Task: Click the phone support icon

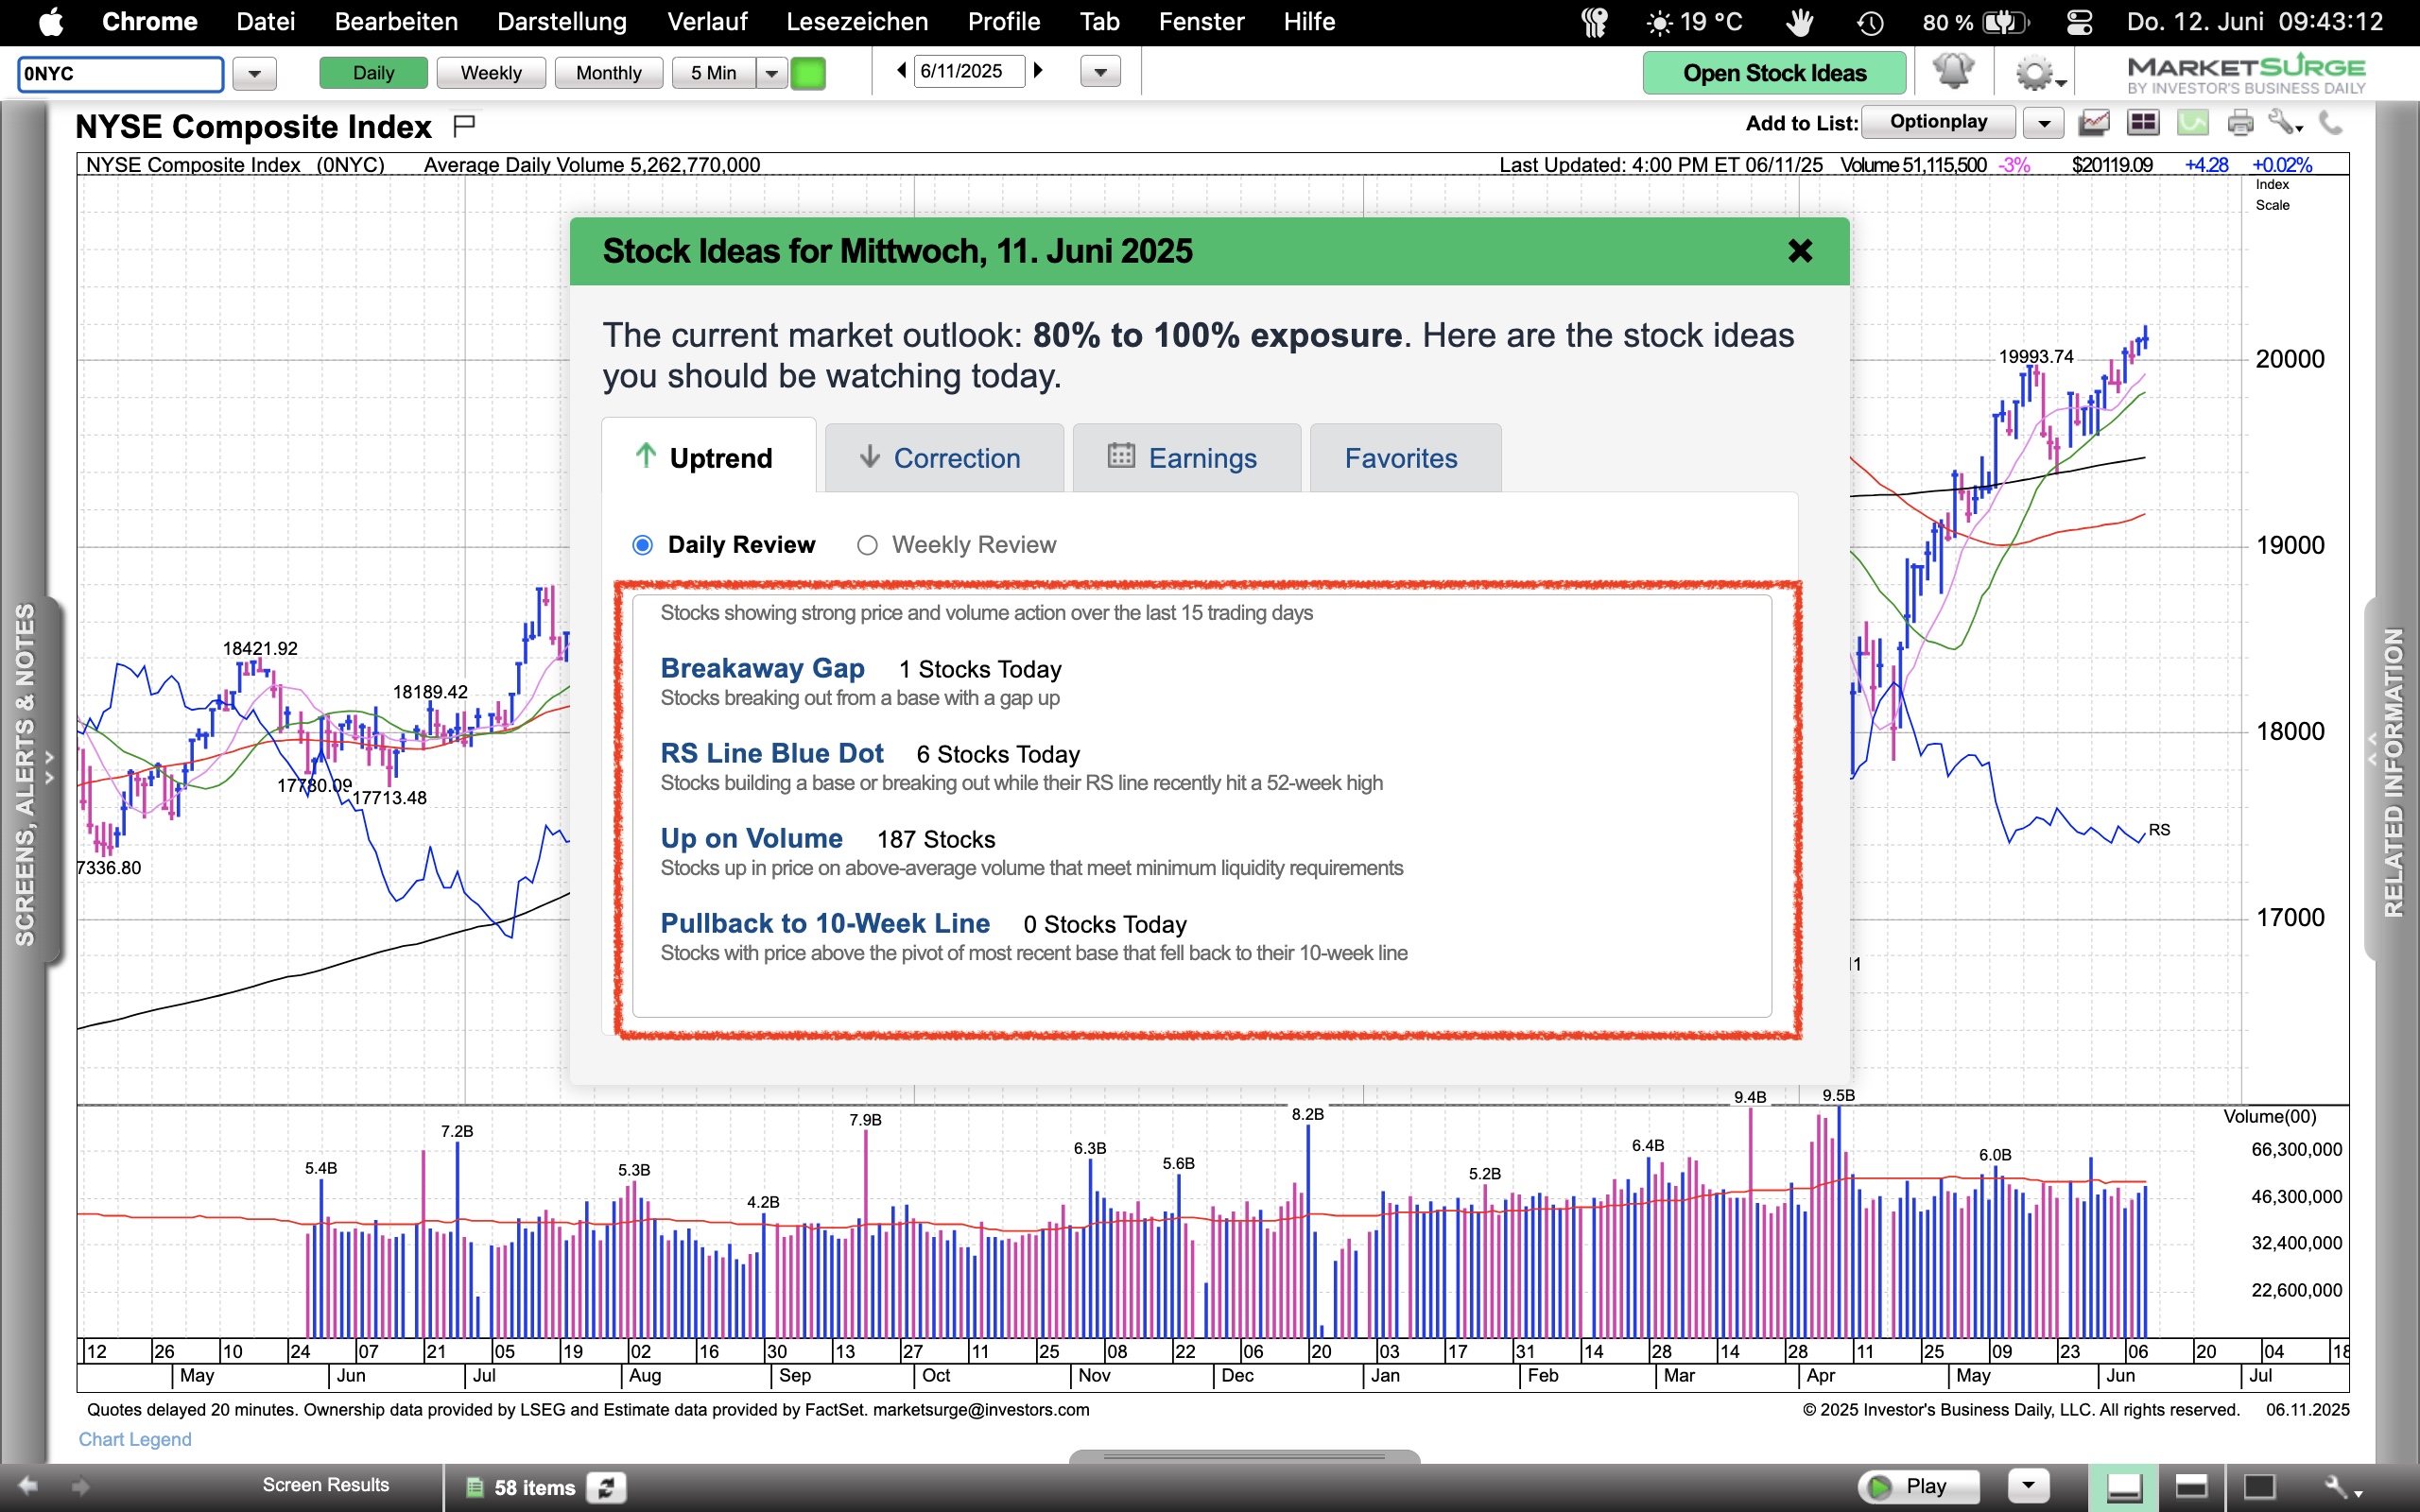Action: click(2331, 123)
